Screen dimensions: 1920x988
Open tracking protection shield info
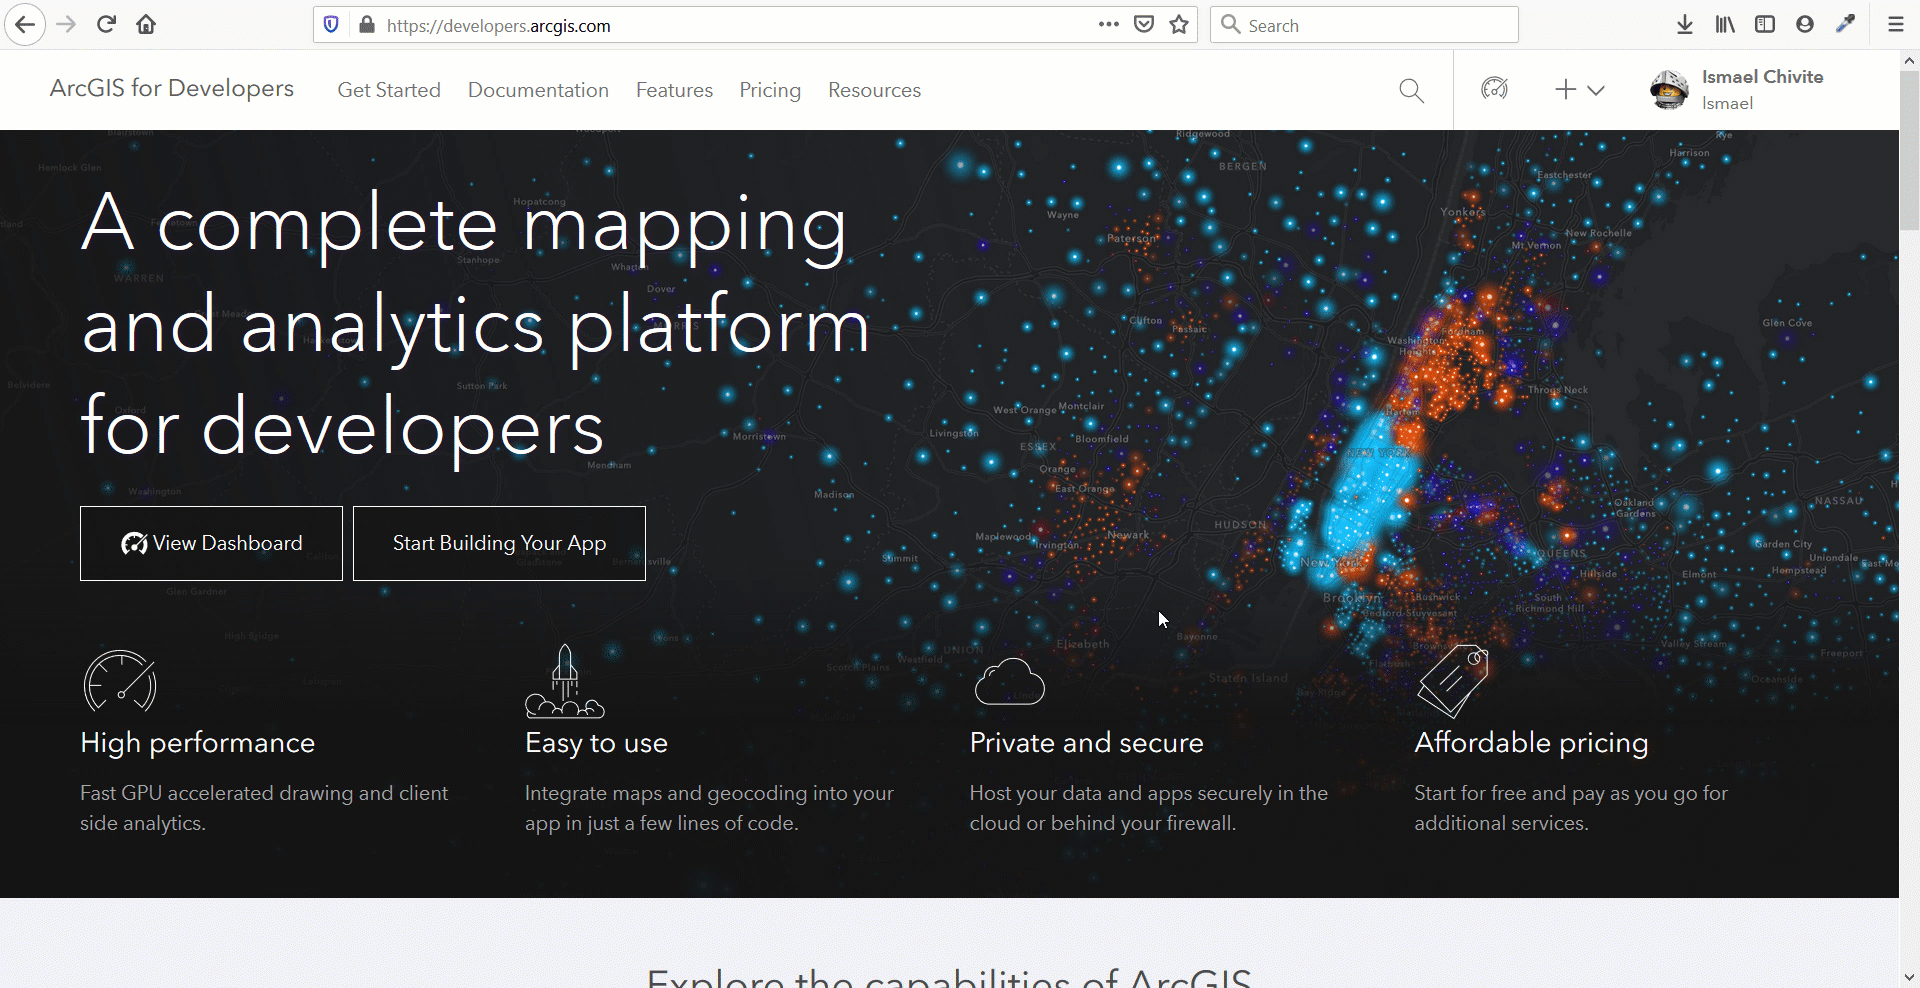coord(332,25)
